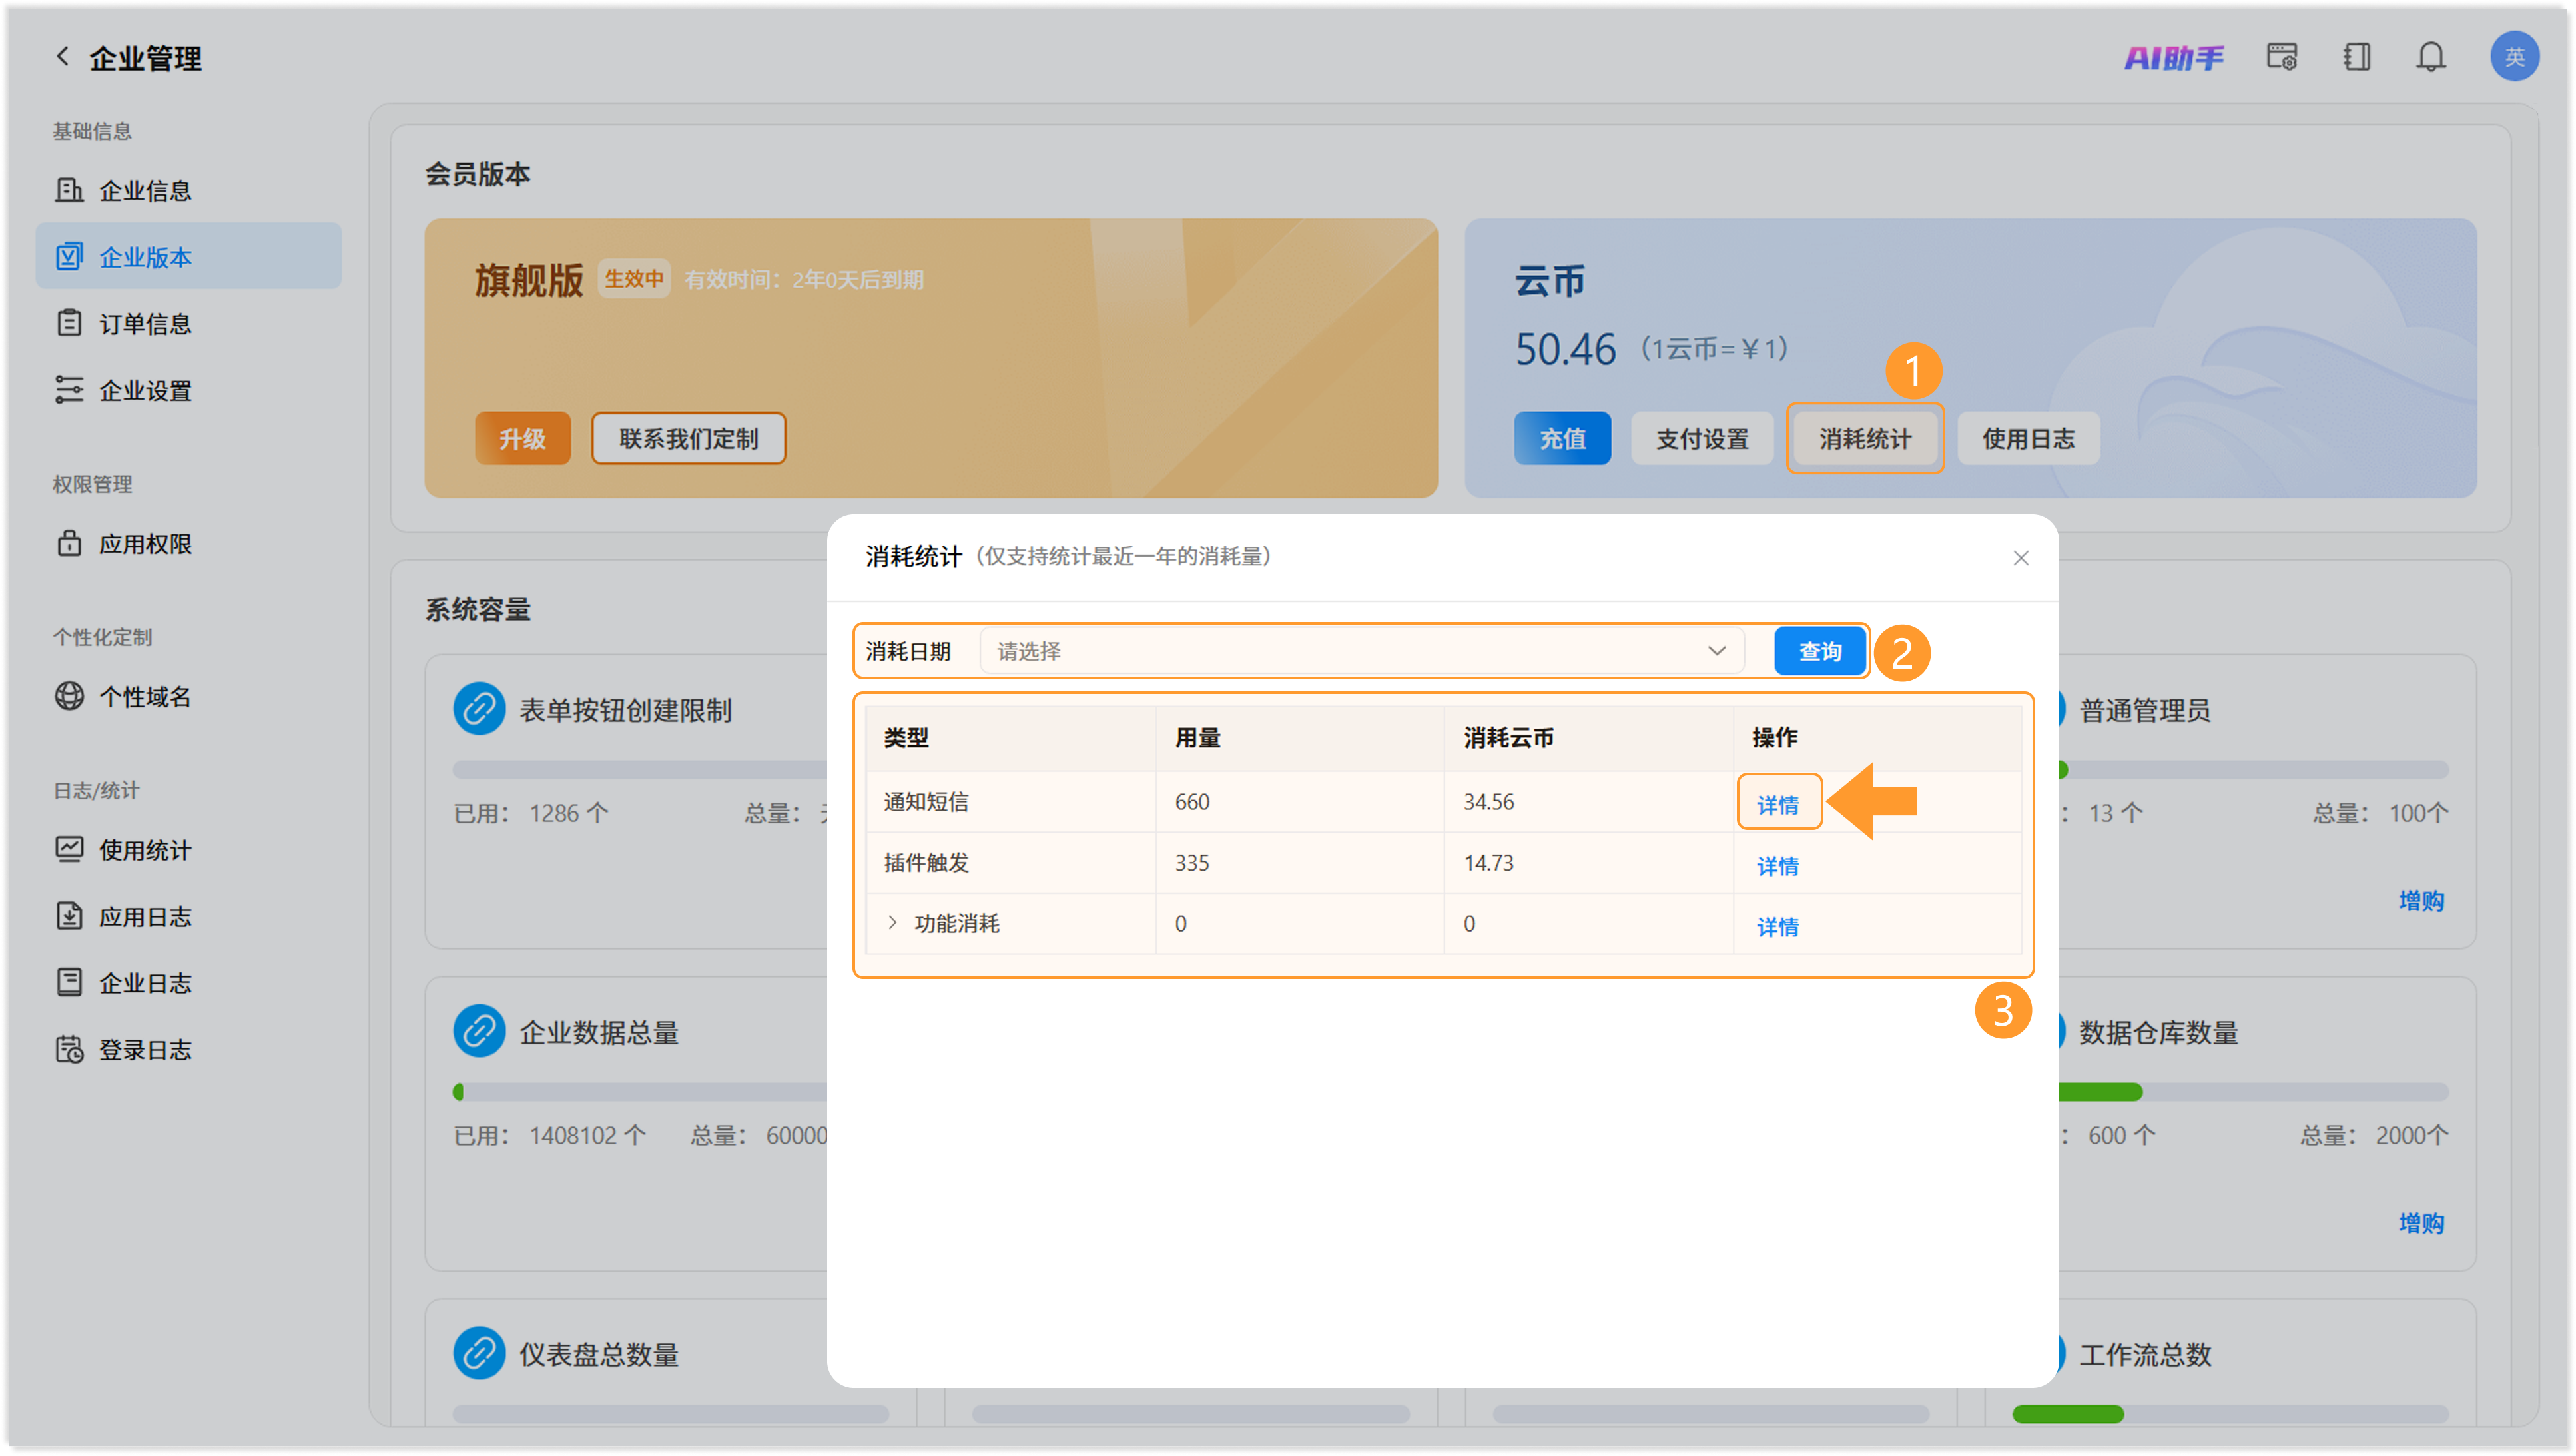Open the AI助手 assistant
The height and width of the screenshot is (1456, 2576).
click(x=2174, y=57)
